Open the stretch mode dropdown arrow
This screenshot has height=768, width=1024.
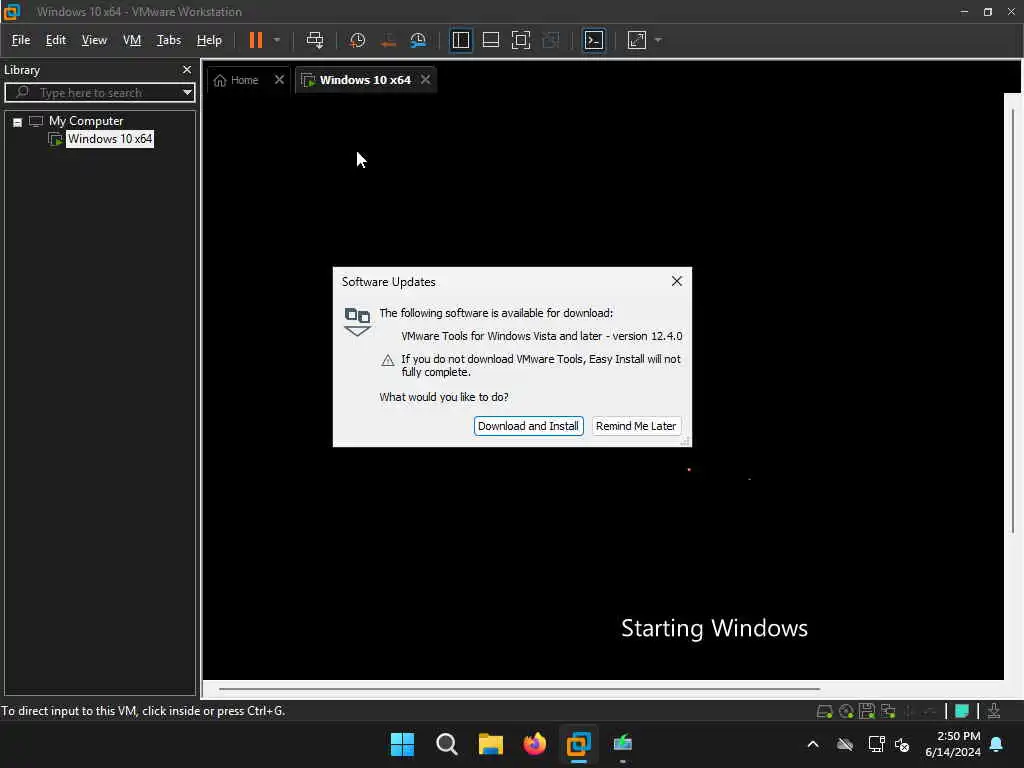coord(658,40)
